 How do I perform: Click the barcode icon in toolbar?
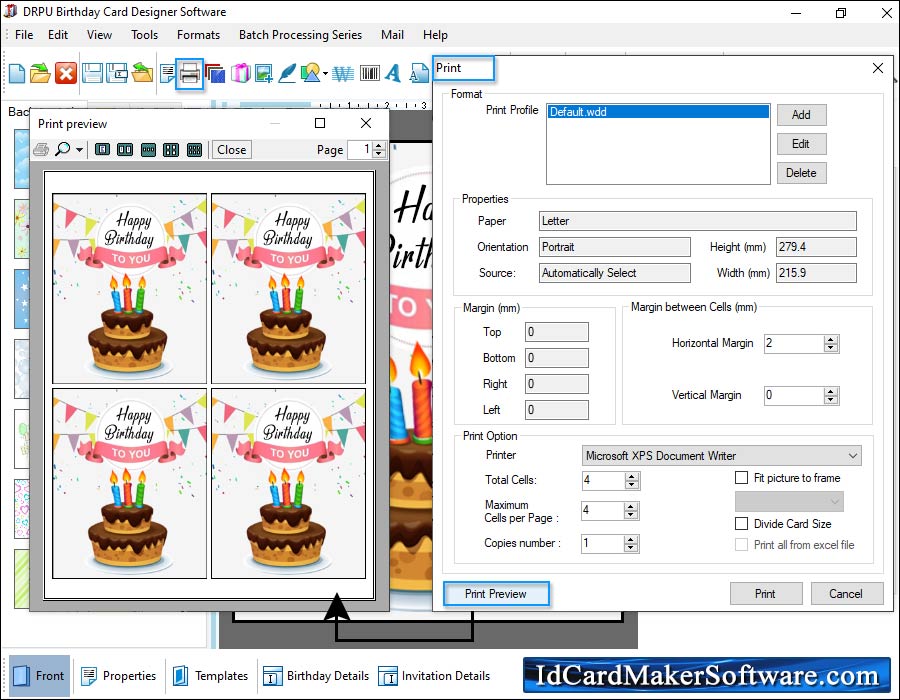370,73
